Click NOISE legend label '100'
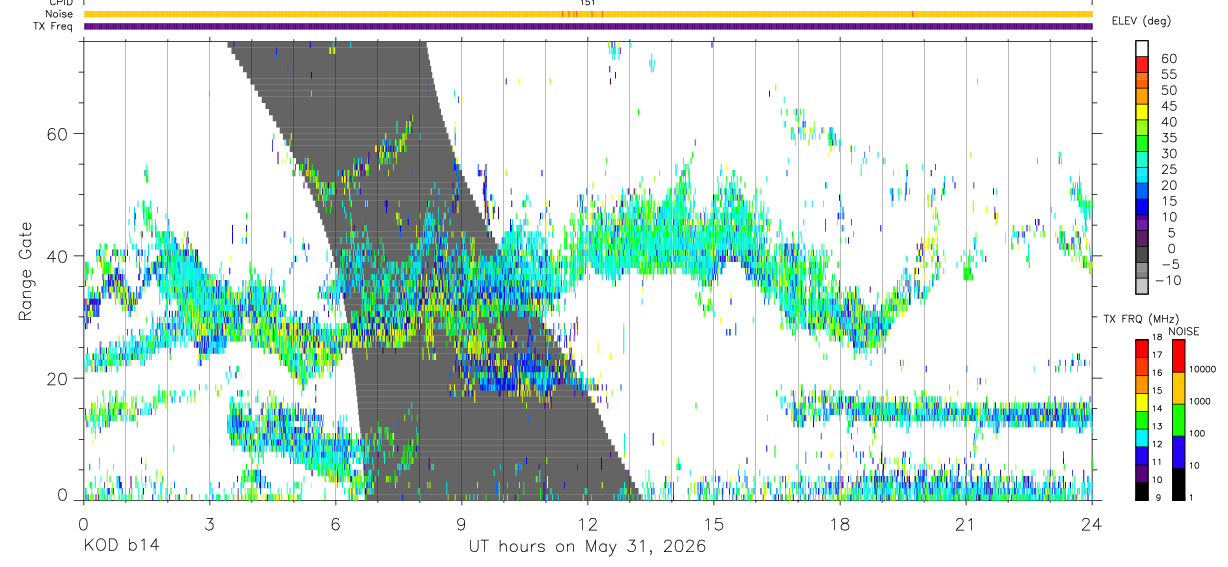The width and height of the screenshot is (1228, 567). click(1197, 433)
